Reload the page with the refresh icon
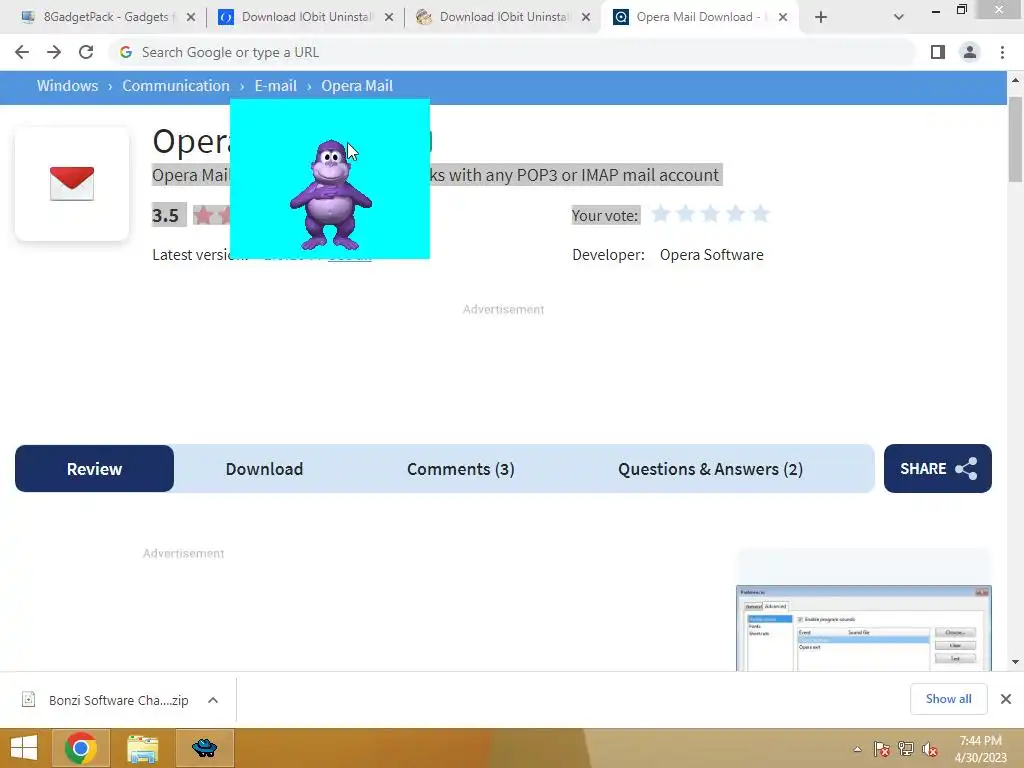Viewport: 1024px width, 768px height. coord(86,52)
